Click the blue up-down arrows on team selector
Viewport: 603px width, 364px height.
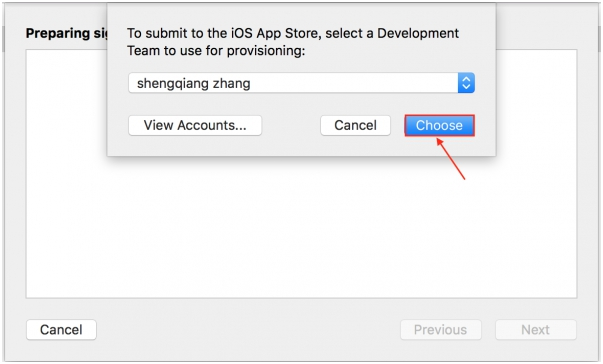click(466, 83)
